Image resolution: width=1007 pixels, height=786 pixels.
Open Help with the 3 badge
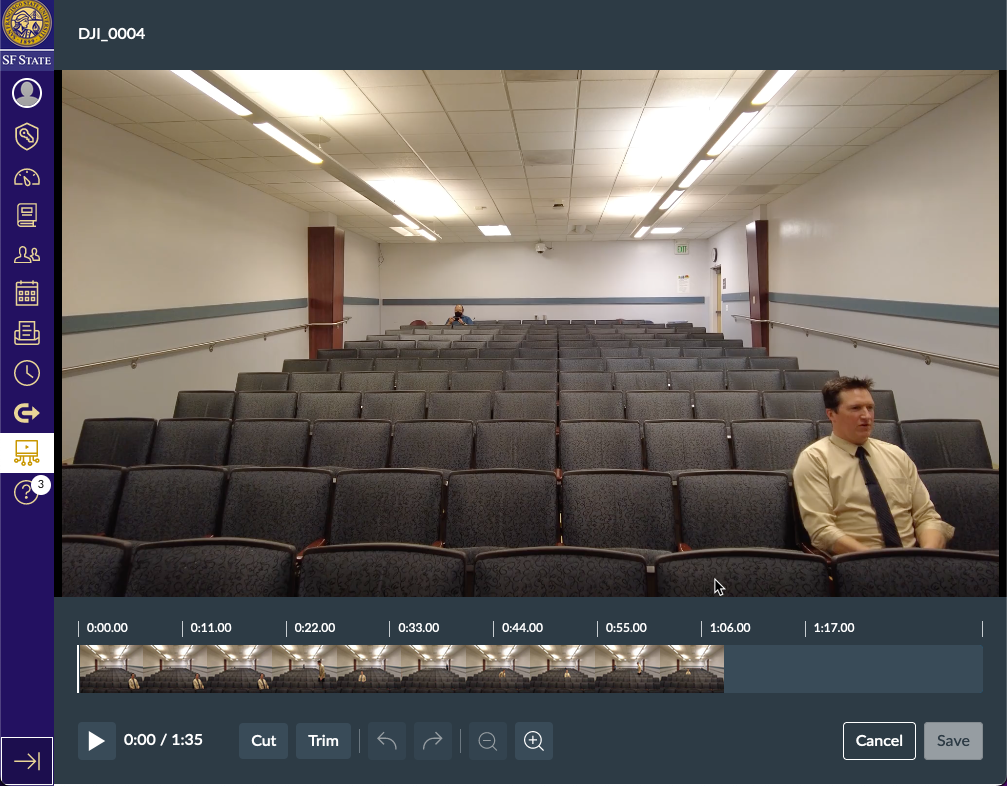[x=27, y=492]
